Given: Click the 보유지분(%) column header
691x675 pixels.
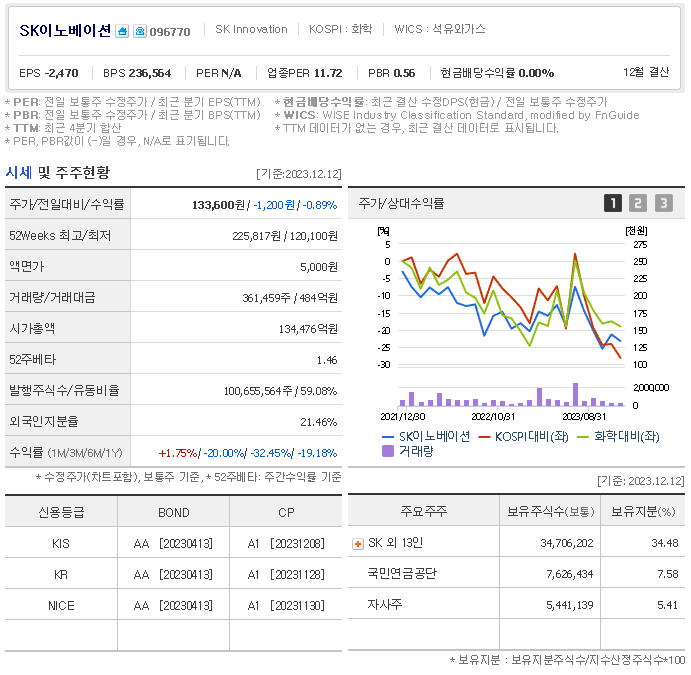Looking at the screenshot, I should (643, 512).
